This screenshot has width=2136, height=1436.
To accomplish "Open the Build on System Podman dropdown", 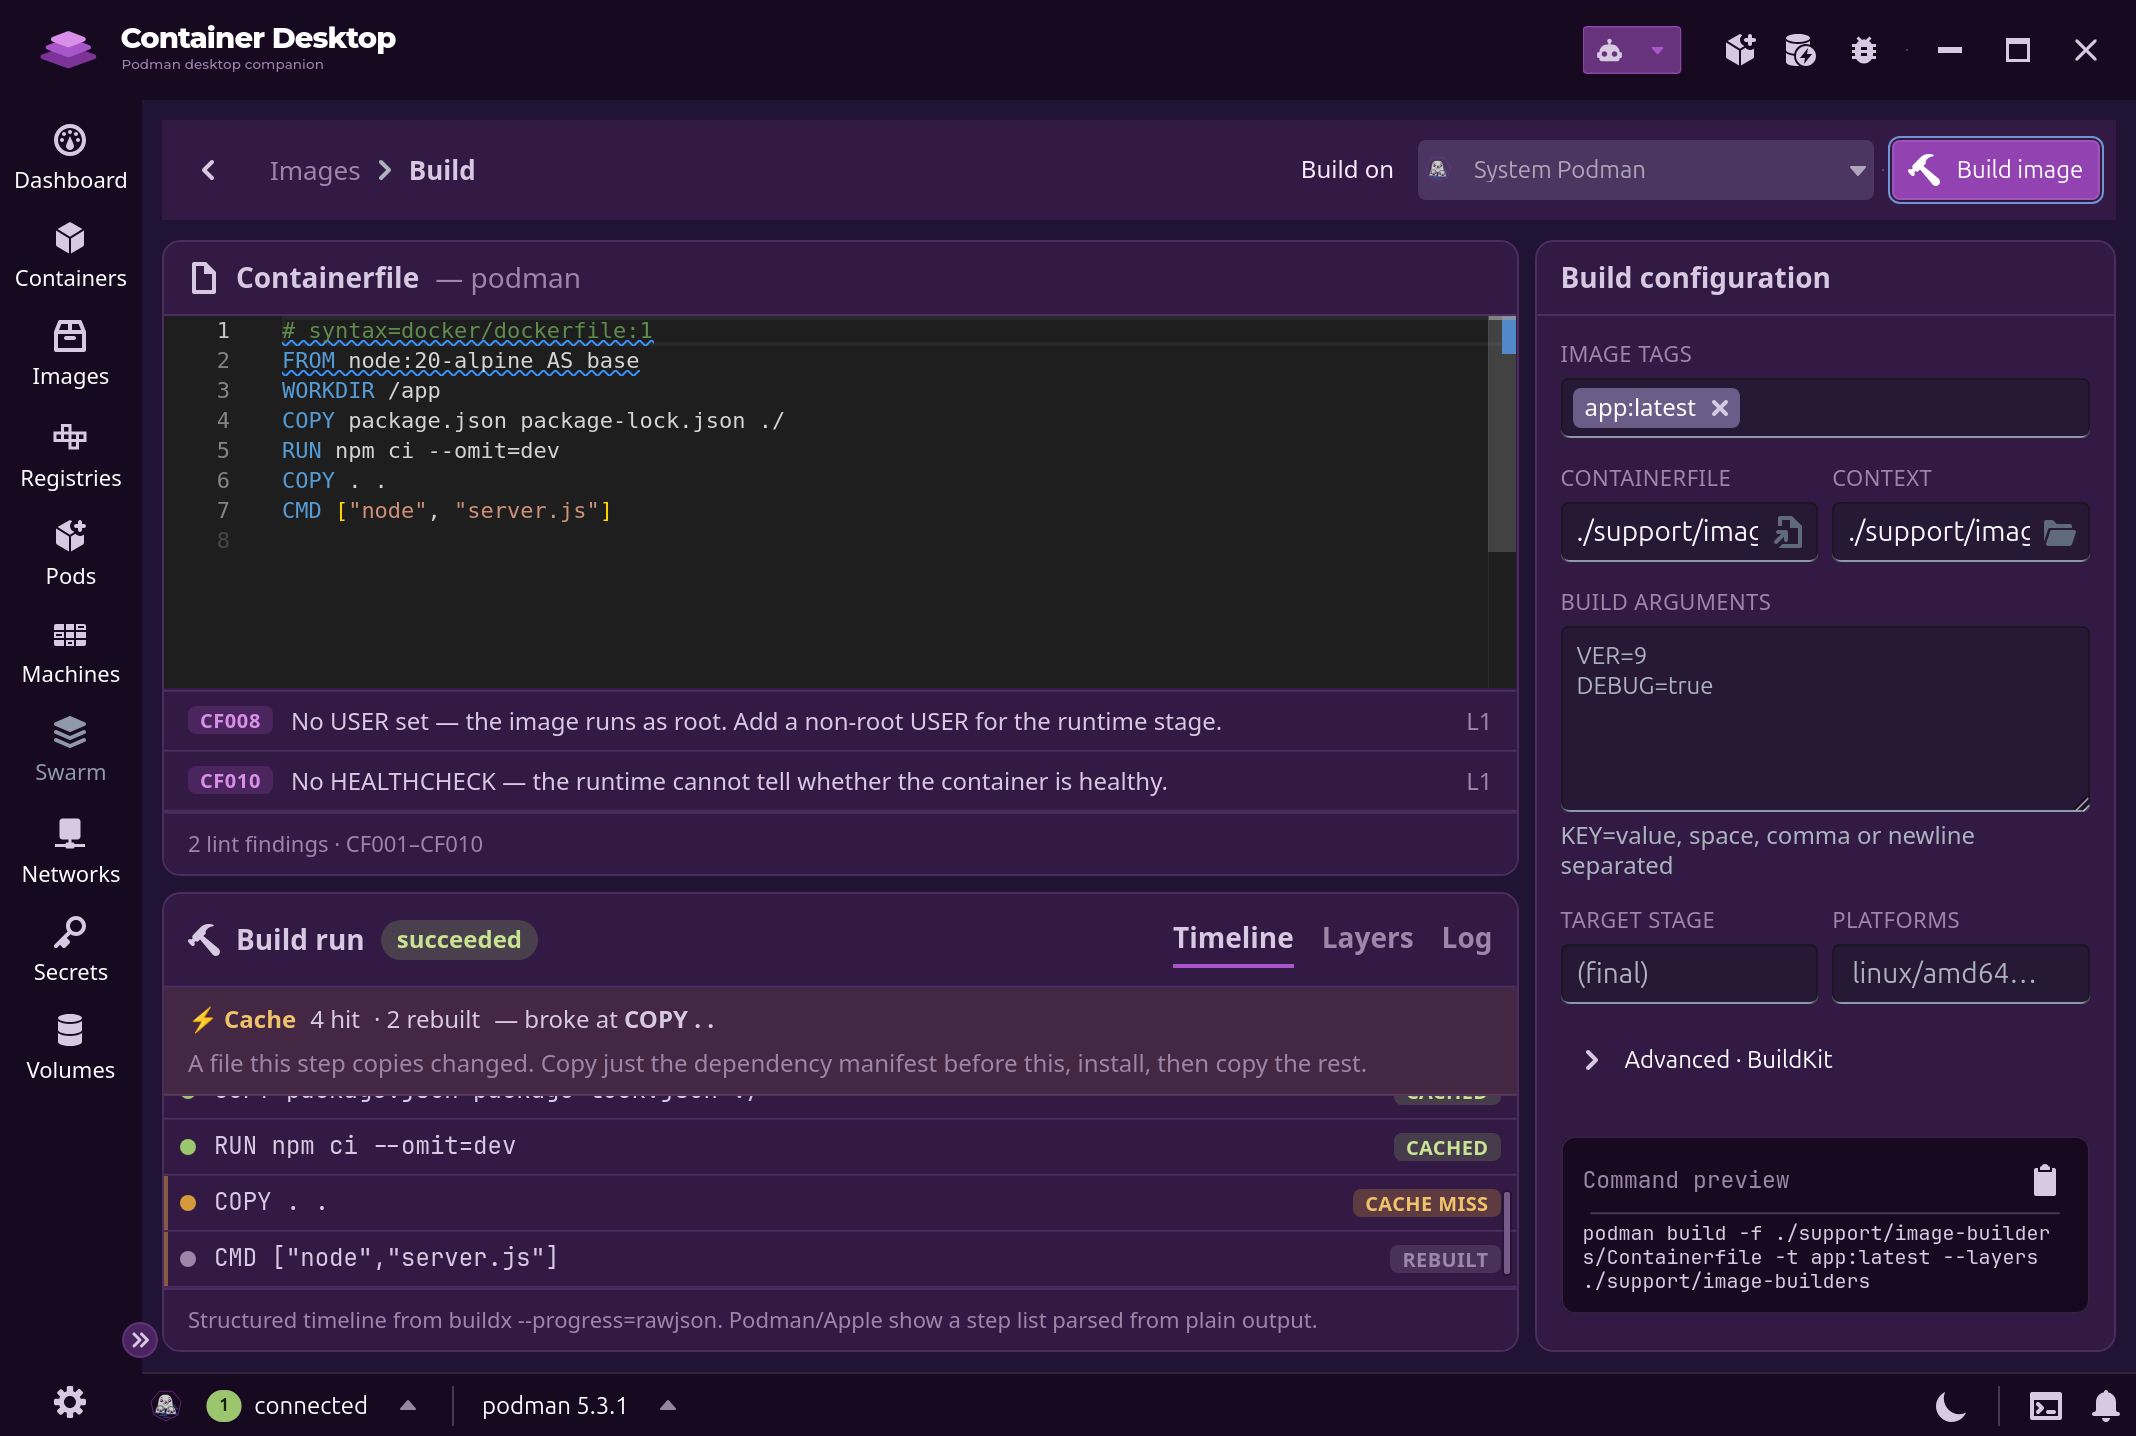I will (1645, 170).
